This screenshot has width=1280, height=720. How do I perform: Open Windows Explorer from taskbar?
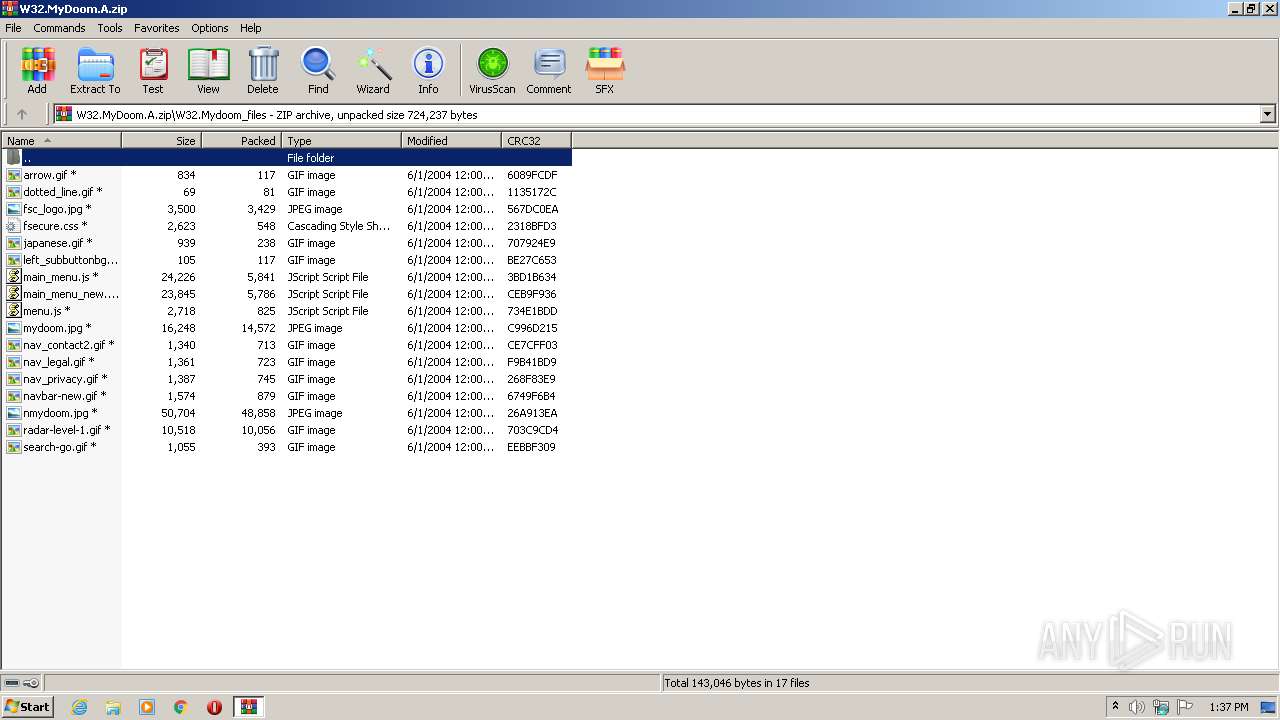[113, 707]
